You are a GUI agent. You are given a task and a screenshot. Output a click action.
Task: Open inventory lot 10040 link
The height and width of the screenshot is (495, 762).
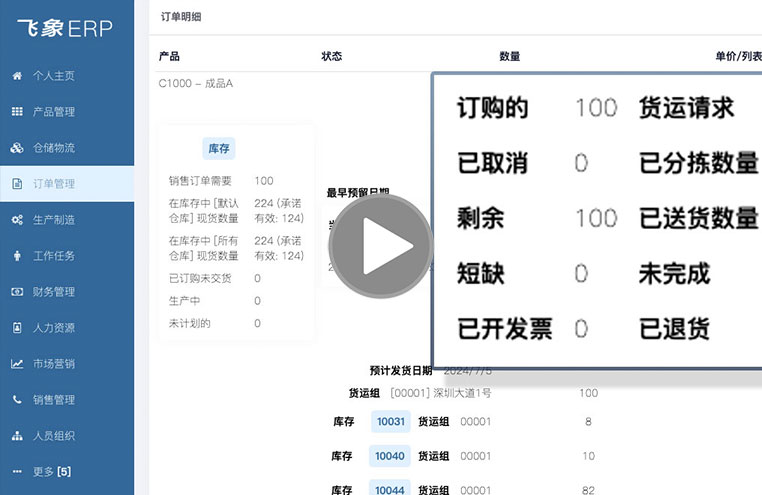click(x=390, y=456)
